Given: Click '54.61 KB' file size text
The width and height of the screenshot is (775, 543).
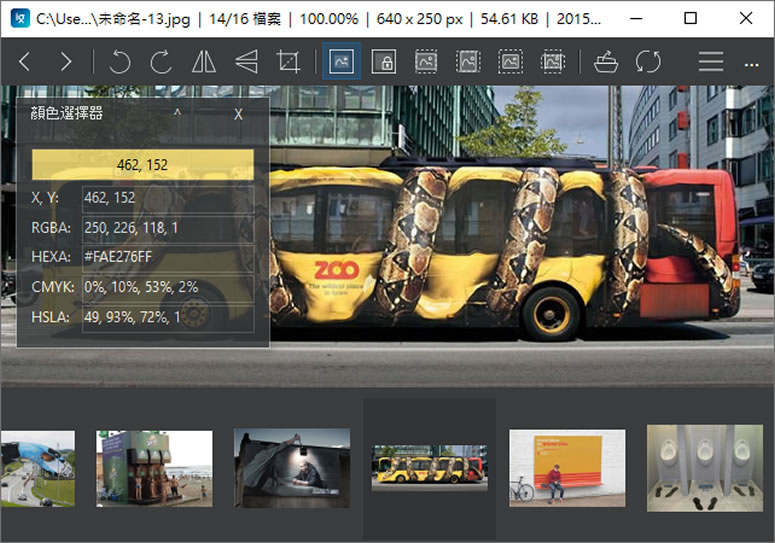Looking at the screenshot, I should click(x=509, y=19).
